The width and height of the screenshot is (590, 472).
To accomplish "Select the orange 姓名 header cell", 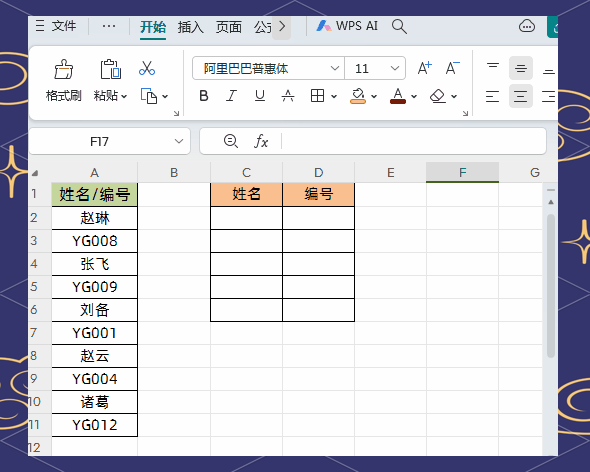I will click(x=246, y=195).
